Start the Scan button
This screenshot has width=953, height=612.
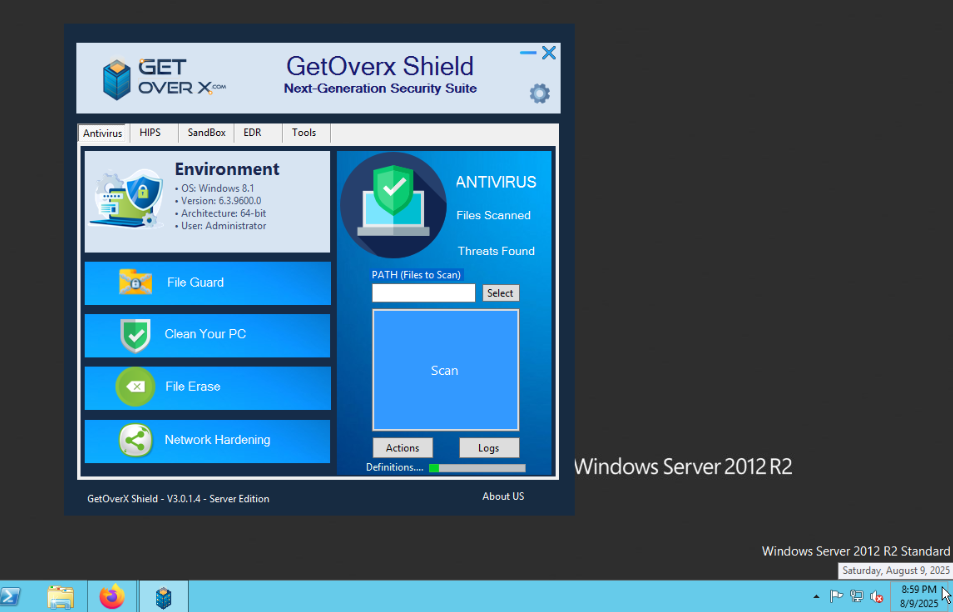tap(446, 370)
